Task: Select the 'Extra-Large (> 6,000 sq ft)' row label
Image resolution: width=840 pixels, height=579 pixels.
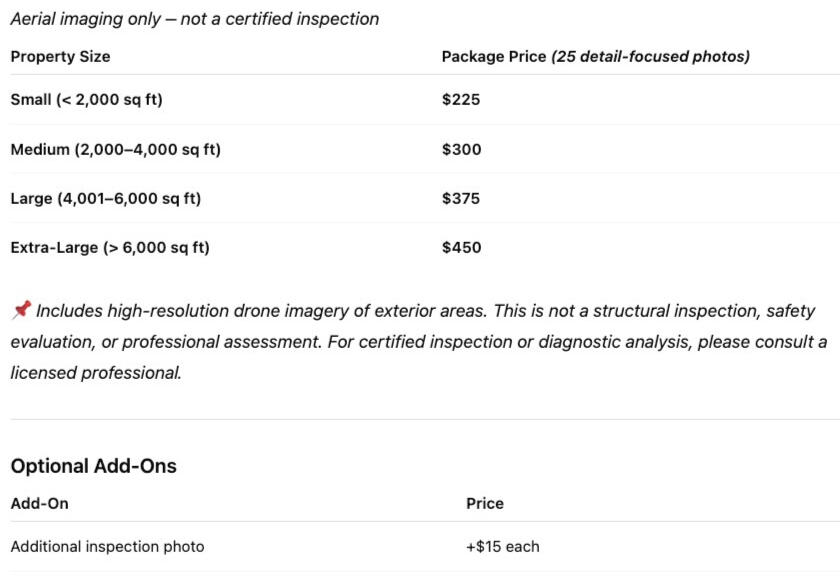Action: tap(110, 248)
